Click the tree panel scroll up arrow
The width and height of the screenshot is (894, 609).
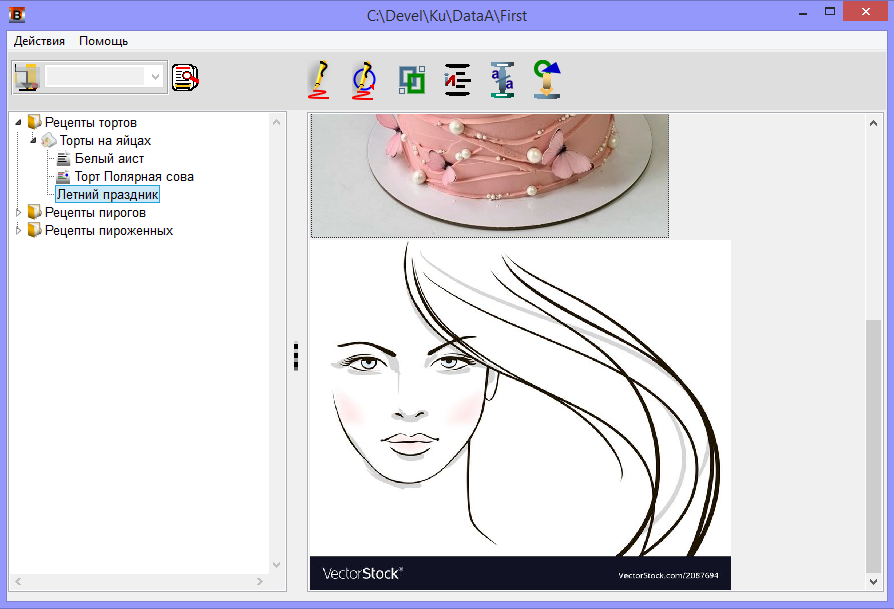click(277, 122)
